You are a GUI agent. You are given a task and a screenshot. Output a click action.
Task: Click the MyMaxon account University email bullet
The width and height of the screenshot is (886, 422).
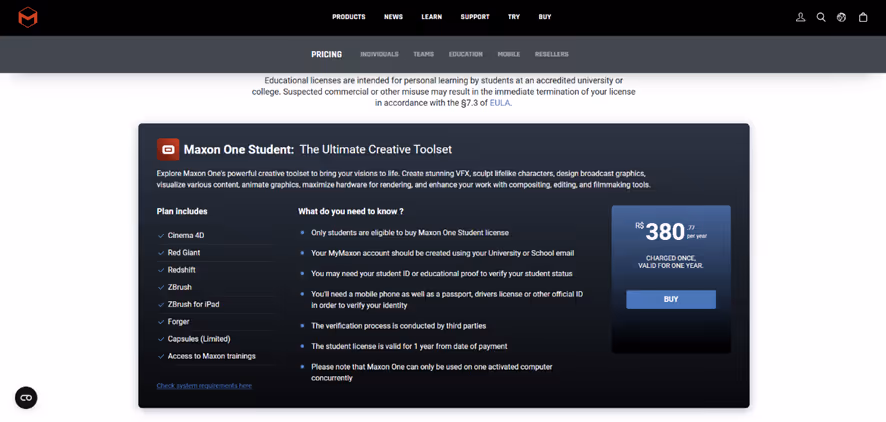442,253
